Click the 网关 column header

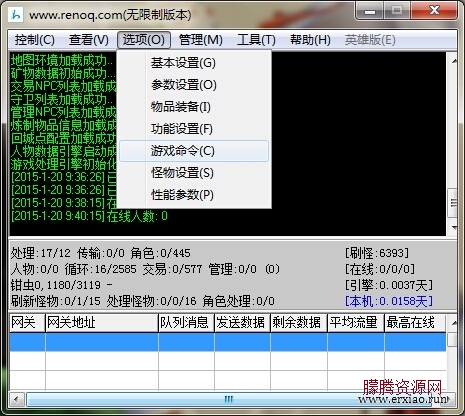tap(27, 323)
